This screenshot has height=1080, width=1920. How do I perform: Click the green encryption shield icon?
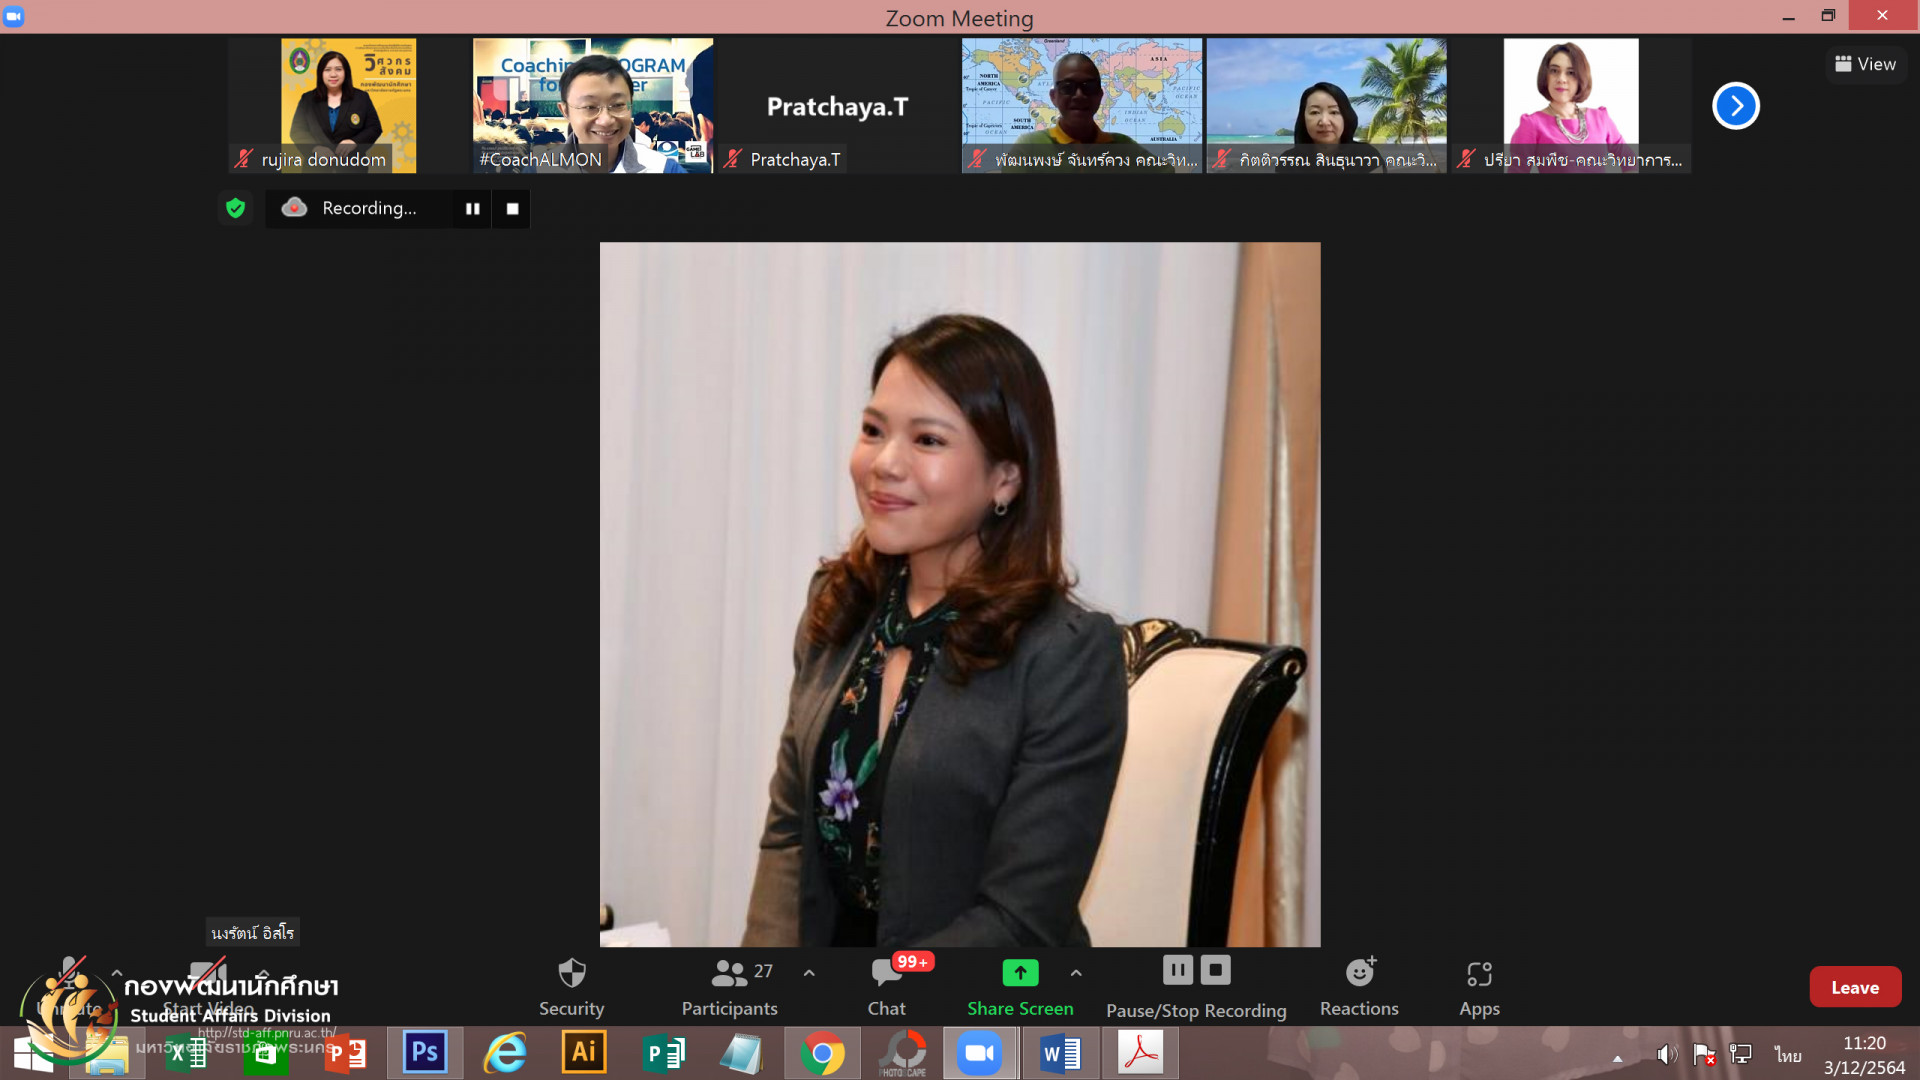click(236, 208)
